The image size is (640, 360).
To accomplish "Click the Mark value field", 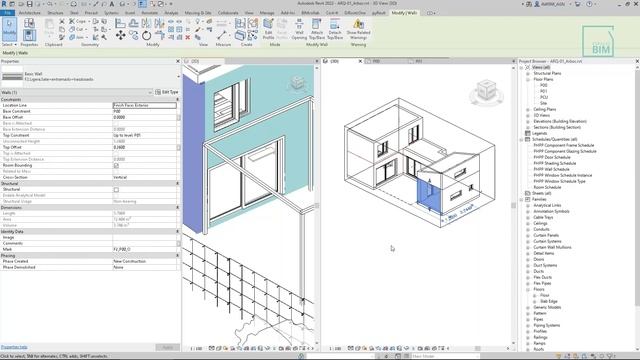I will point(144,249).
